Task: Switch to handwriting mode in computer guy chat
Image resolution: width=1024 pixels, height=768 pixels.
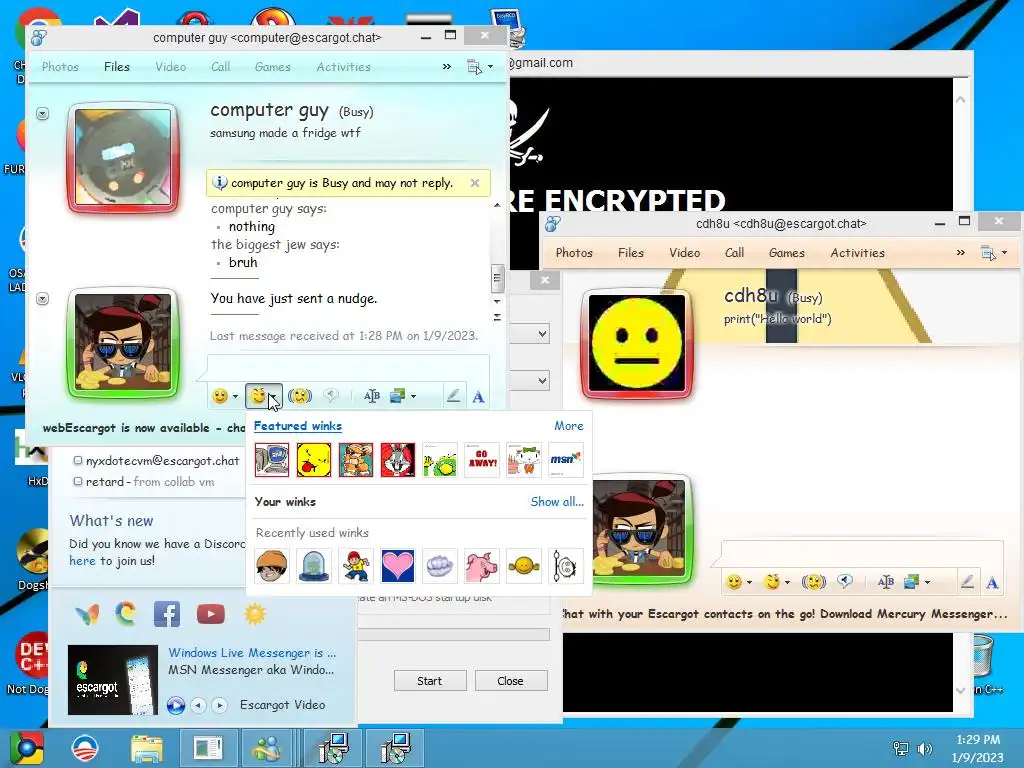Action: (453, 396)
